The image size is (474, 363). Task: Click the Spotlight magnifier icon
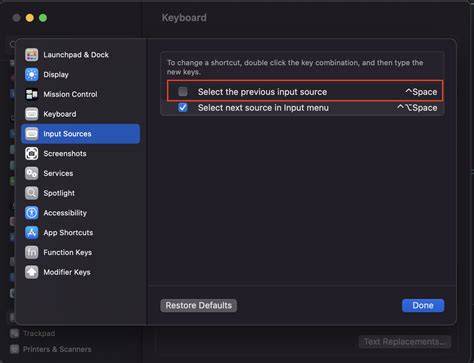click(x=32, y=193)
